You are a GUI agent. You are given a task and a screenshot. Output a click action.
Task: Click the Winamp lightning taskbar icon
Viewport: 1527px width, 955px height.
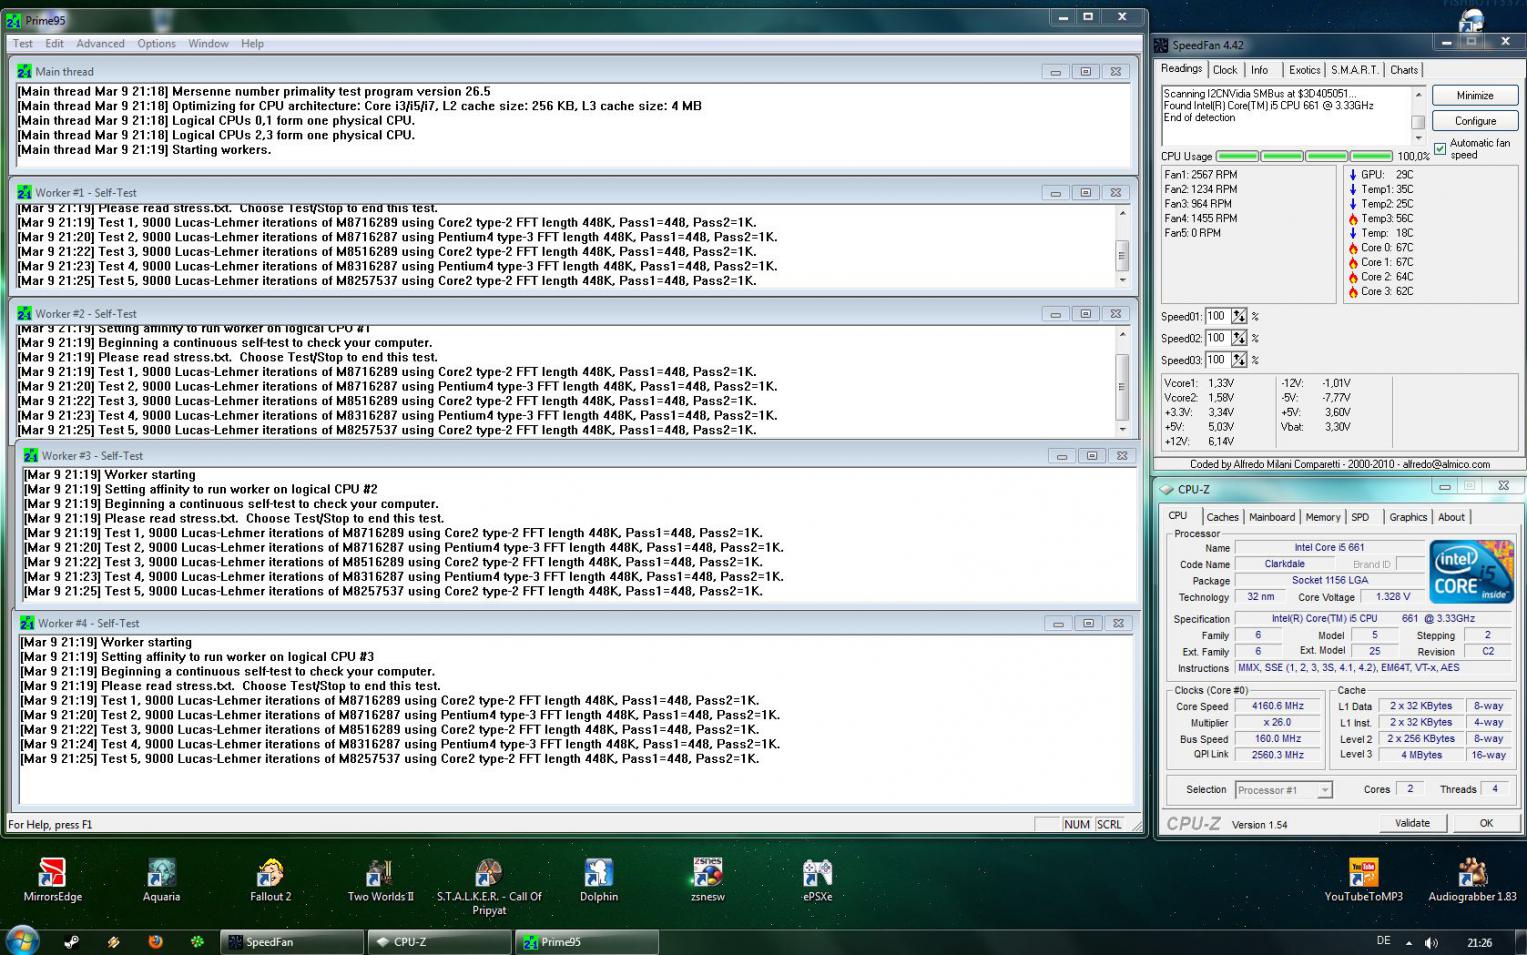click(x=114, y=941)
